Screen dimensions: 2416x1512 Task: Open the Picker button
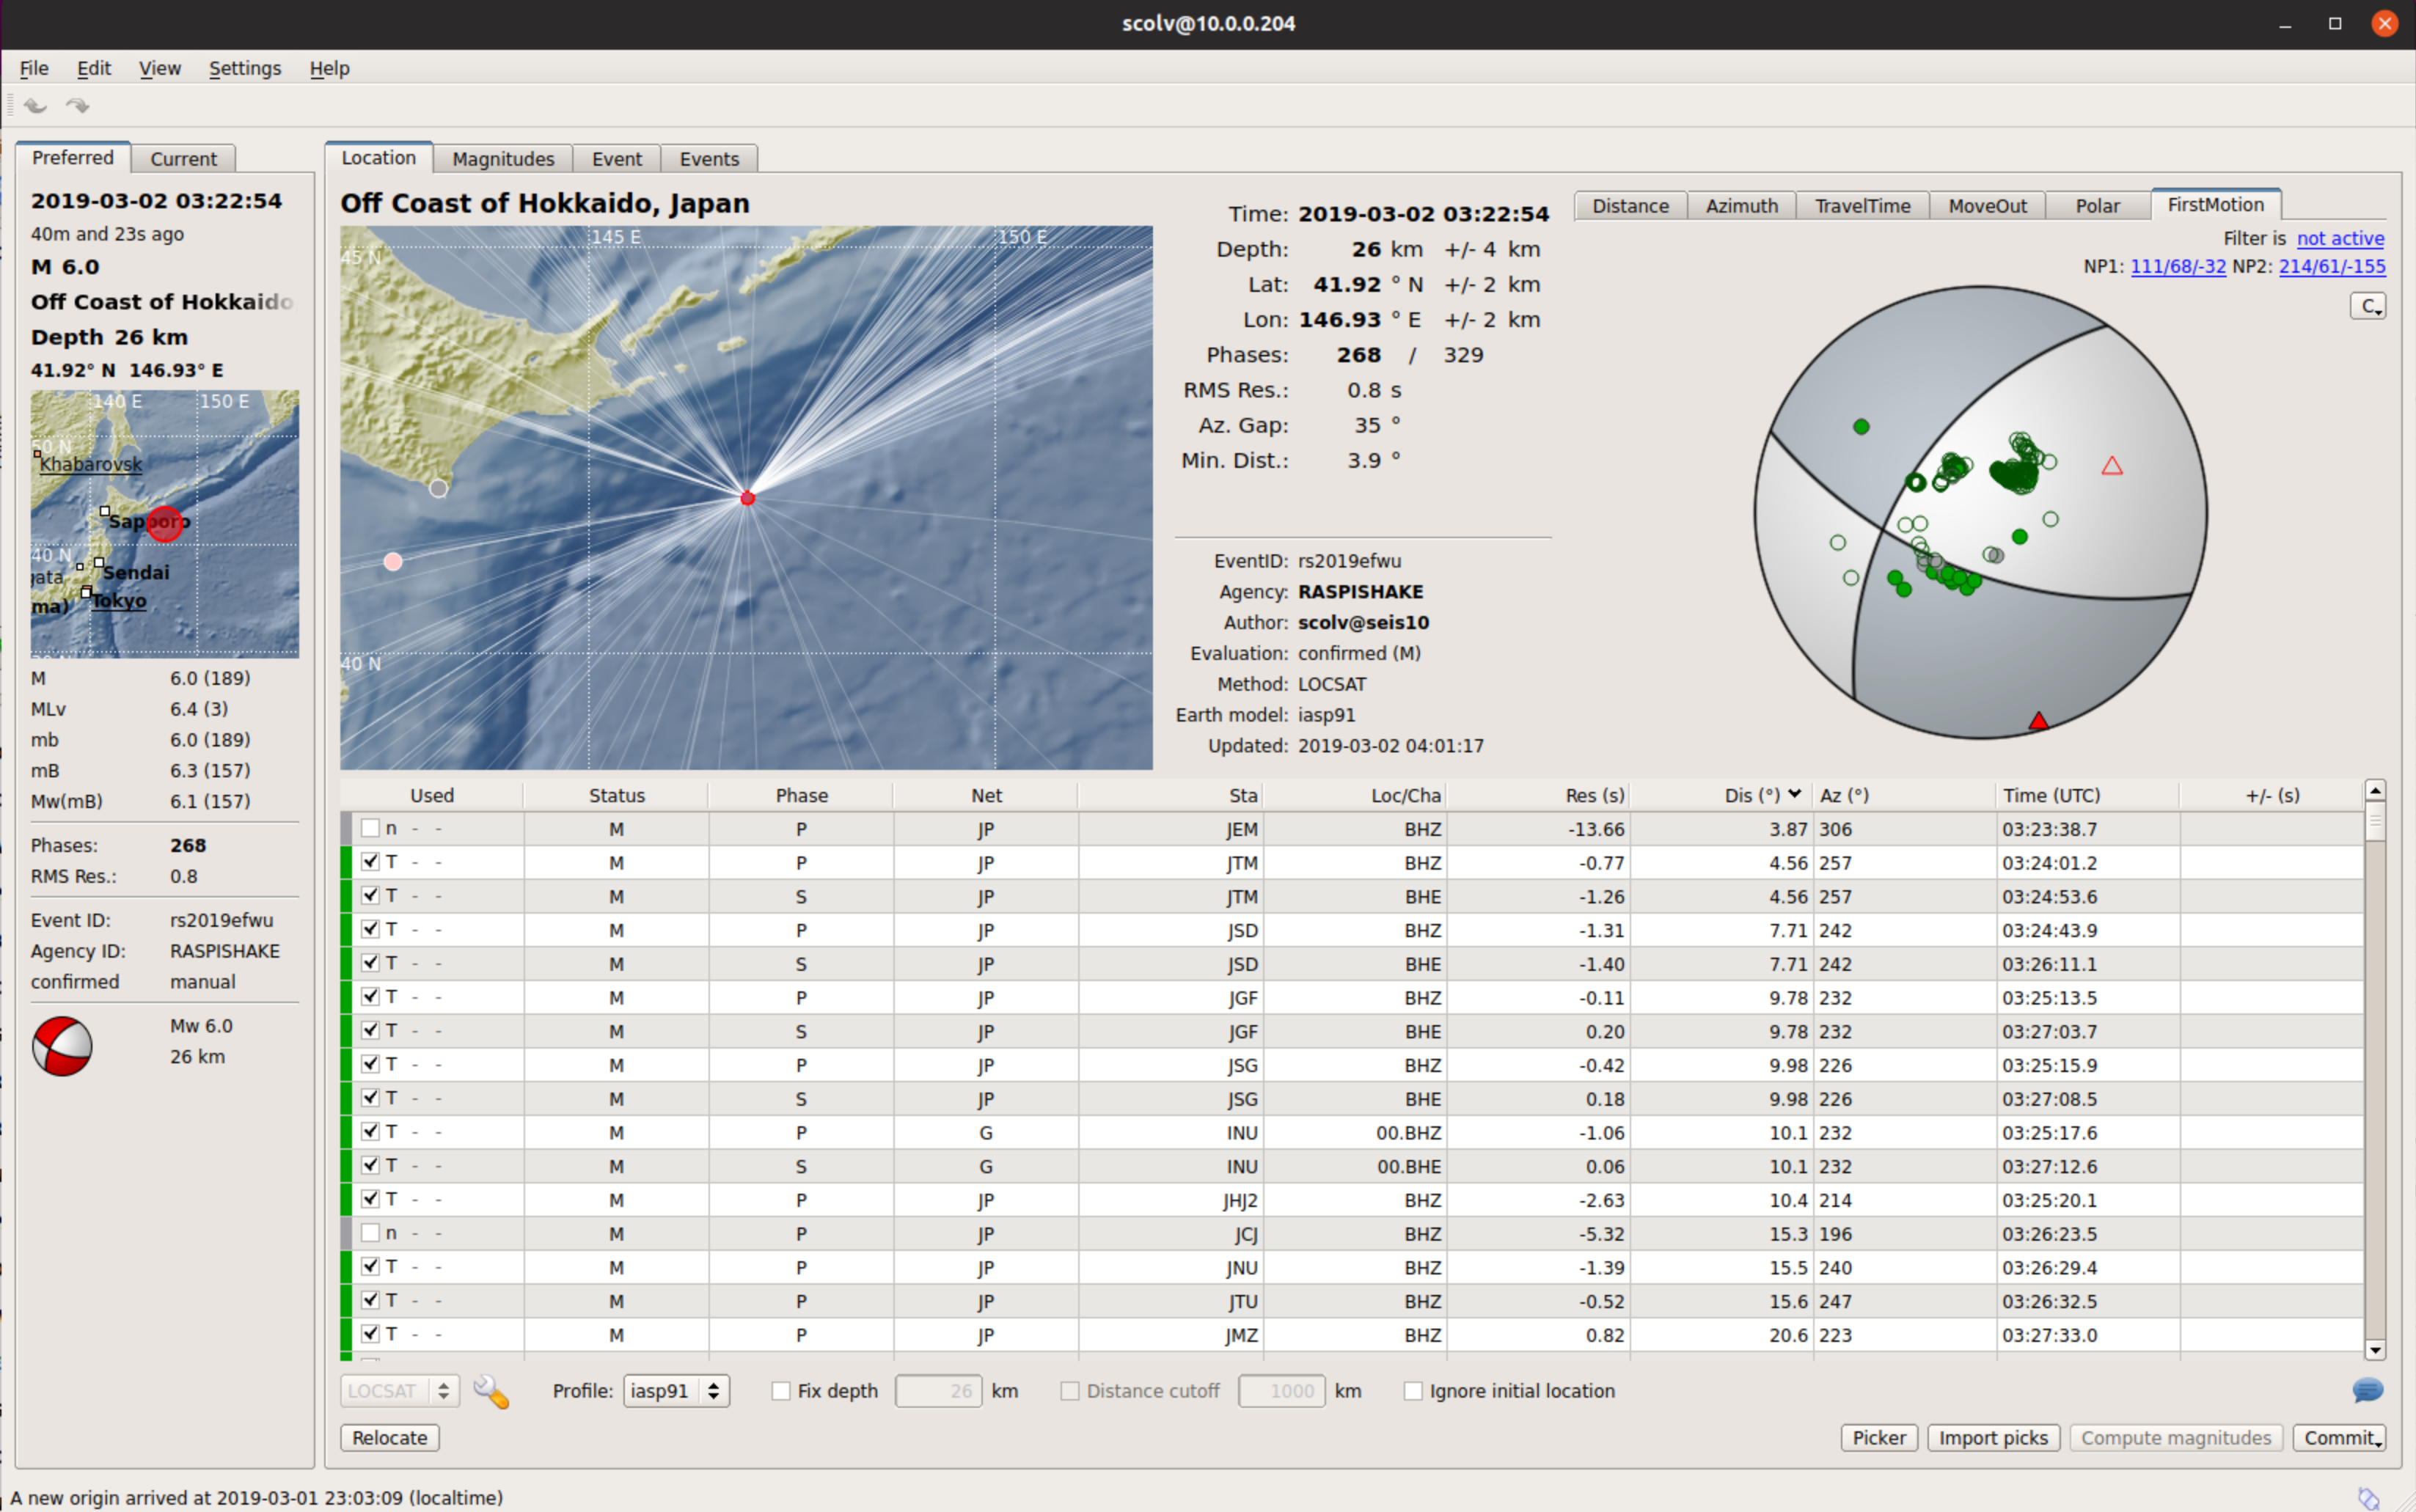pos(1879,1438)
